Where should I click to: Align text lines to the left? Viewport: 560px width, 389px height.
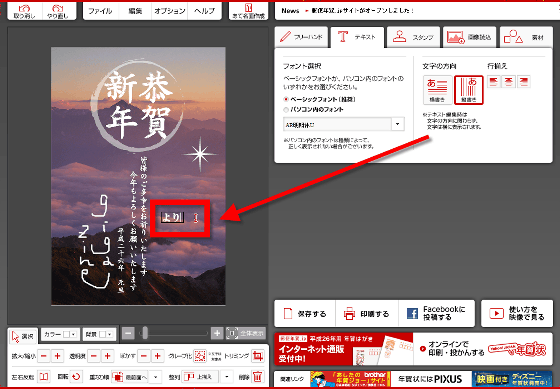coord(494,82)
